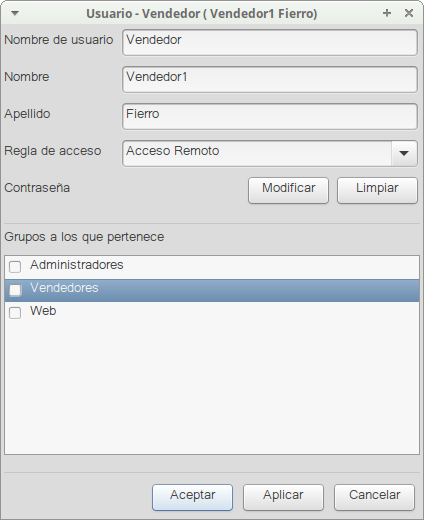Select the Administradores row in groups list
Screen dimensions: 424x520
point(212,267)
